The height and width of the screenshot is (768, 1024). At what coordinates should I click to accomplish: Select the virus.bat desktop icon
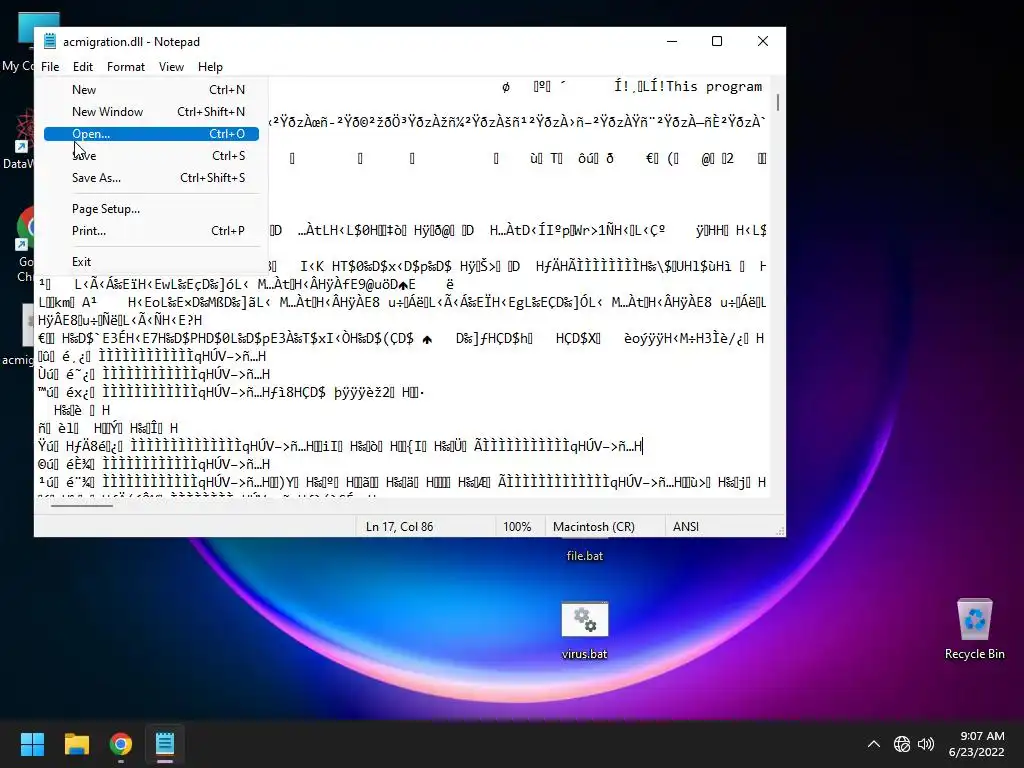[x=584, y=629]
